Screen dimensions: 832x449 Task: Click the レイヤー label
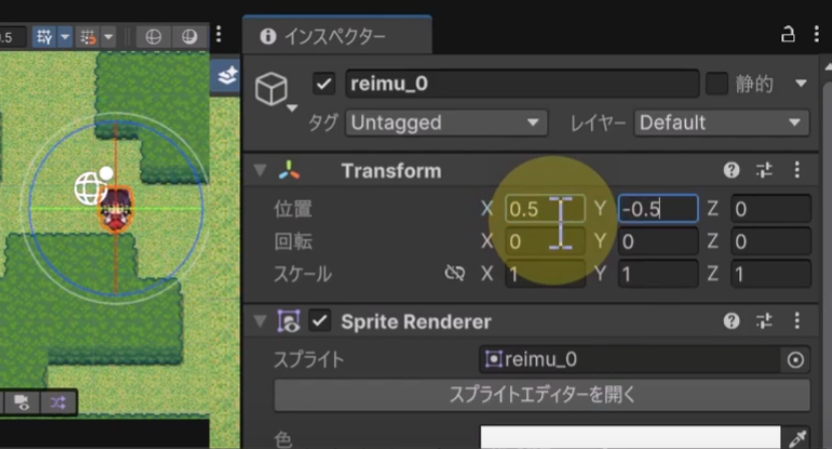point(598,123)
